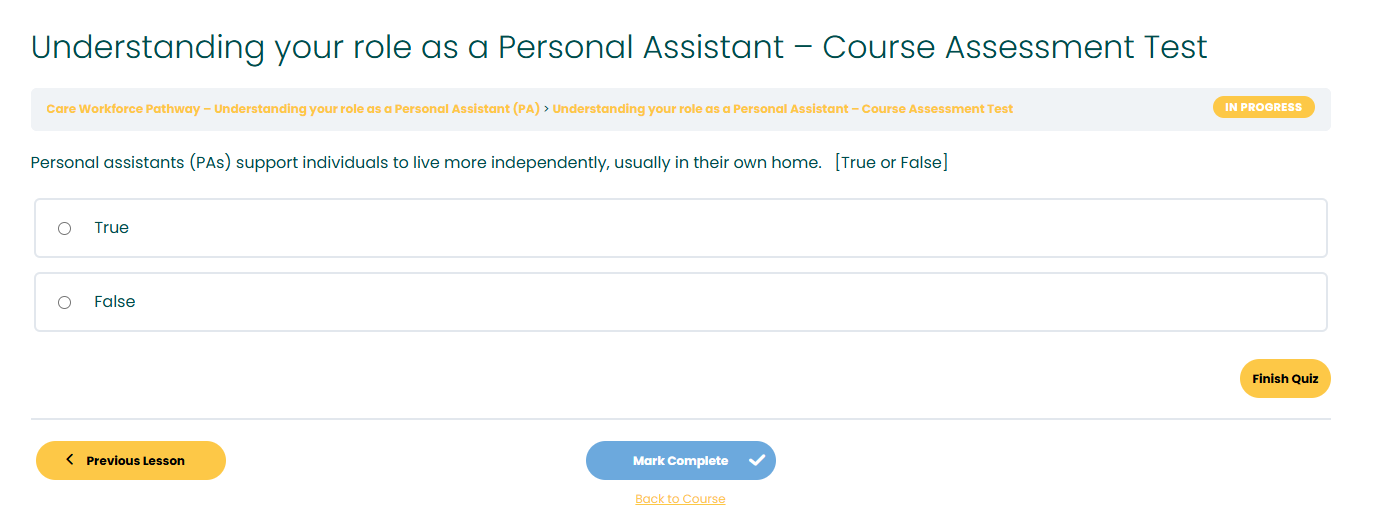Click the [True or False] hint text

(891, 162)
